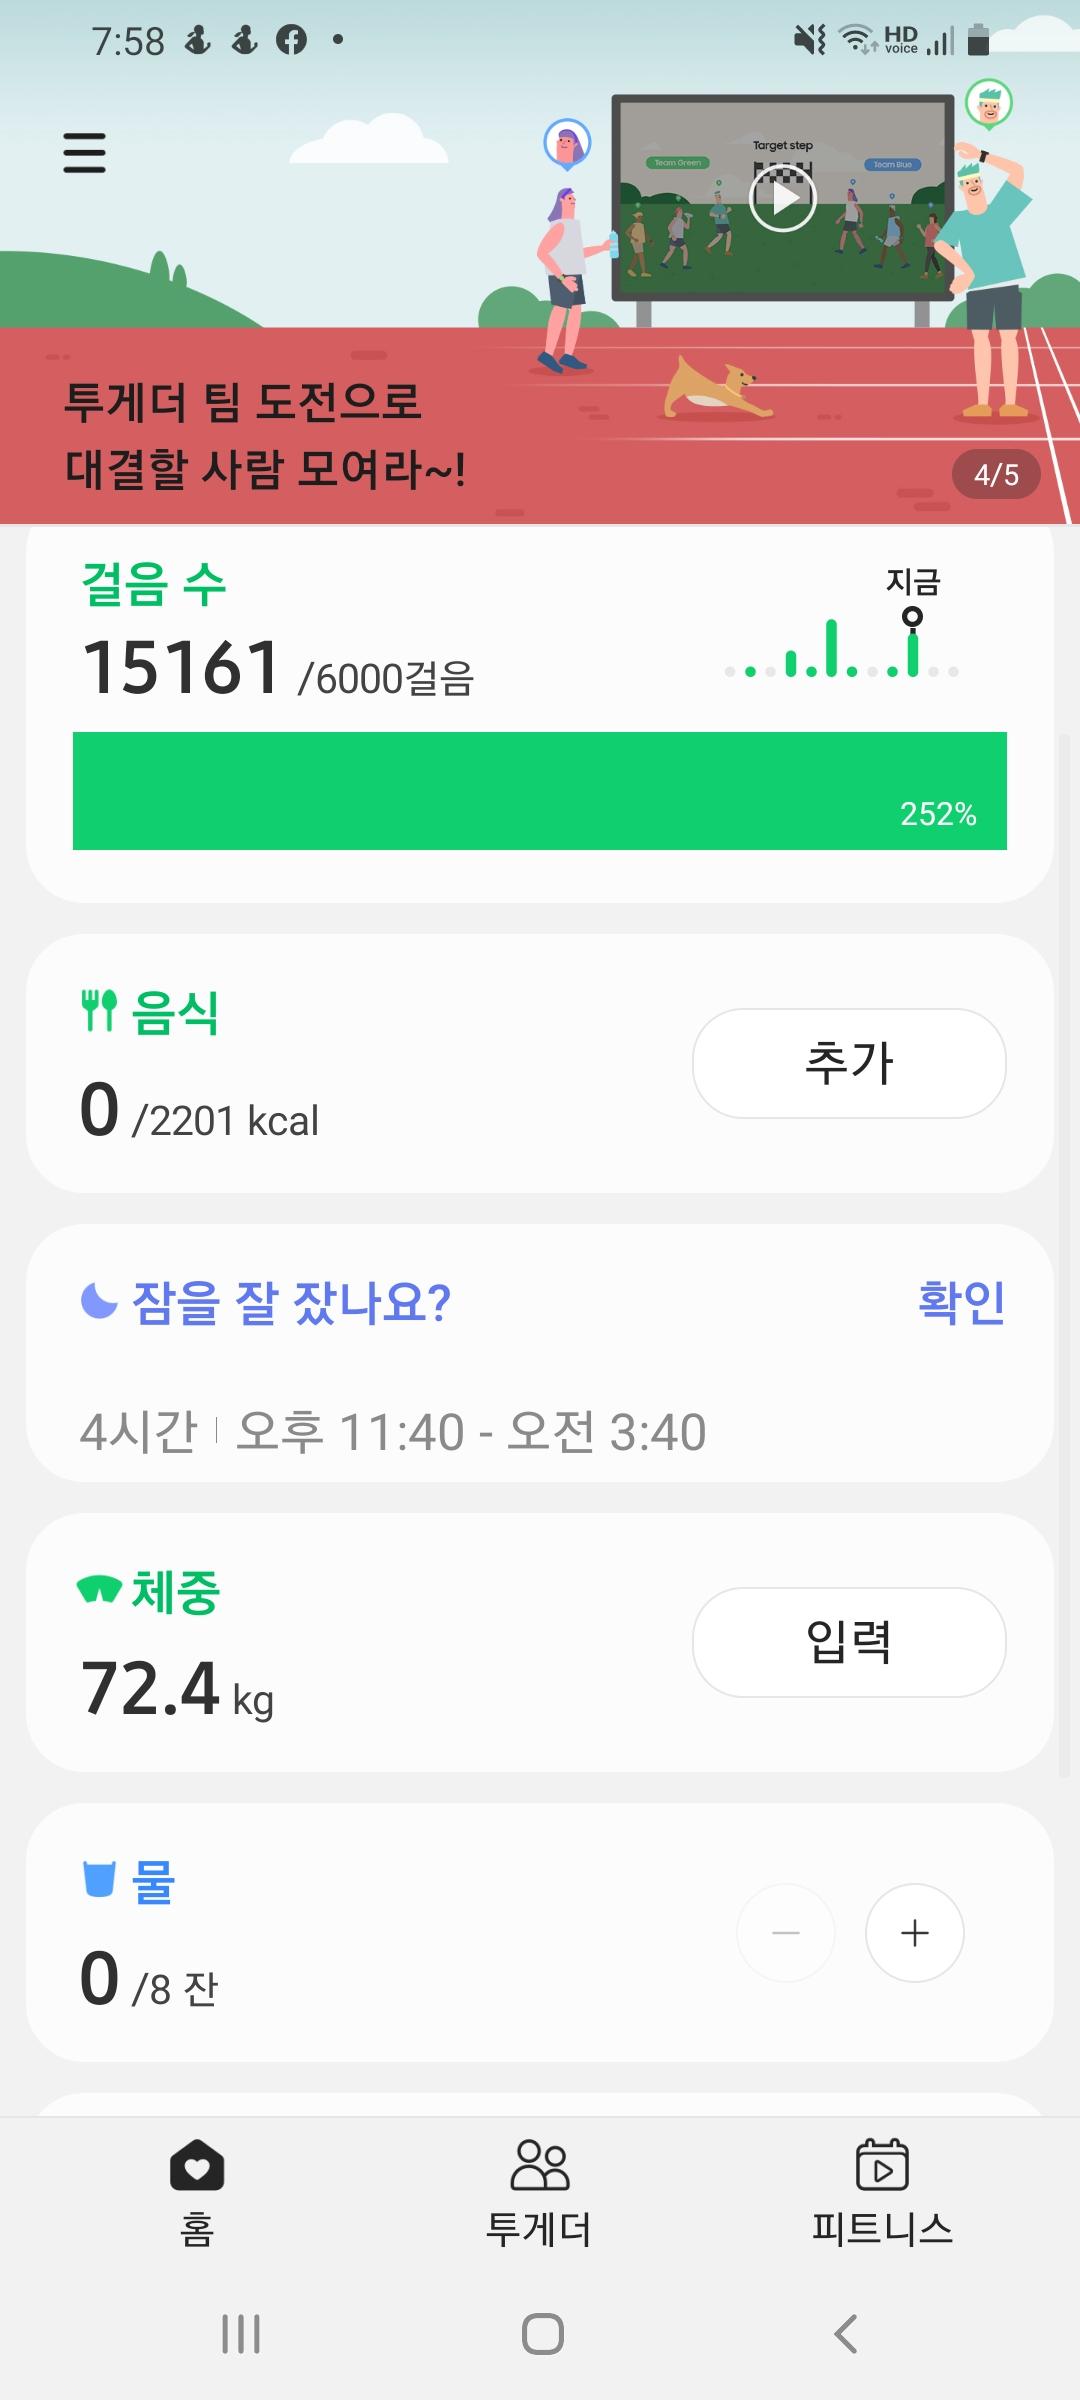The height and width of the screenshot is (2400, 1080).
Task: Tap the fork and spoon 음식 icon
Action: click(x=99, y=1011)
